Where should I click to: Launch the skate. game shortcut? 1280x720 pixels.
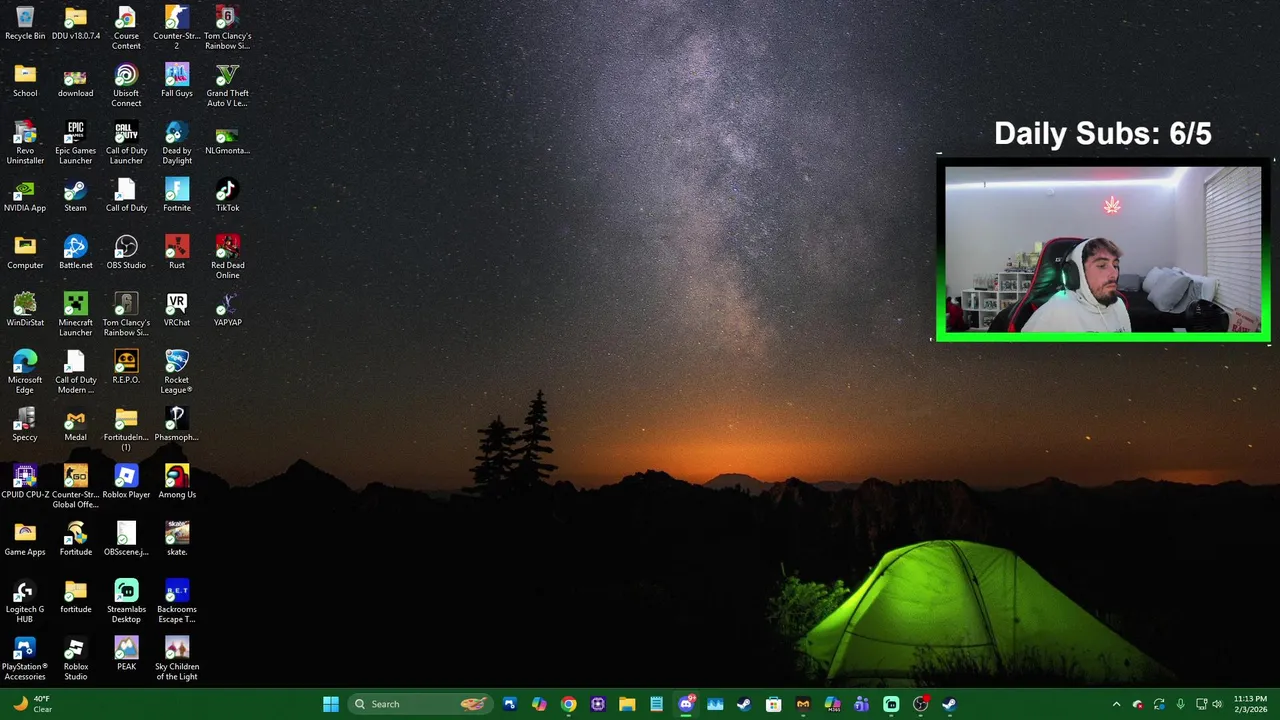click(x=177, y=540)
